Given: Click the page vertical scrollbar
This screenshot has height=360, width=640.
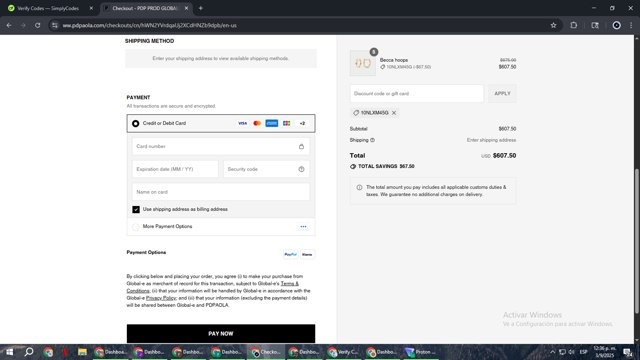Looking at the screenshot, I should click(636, 241).
